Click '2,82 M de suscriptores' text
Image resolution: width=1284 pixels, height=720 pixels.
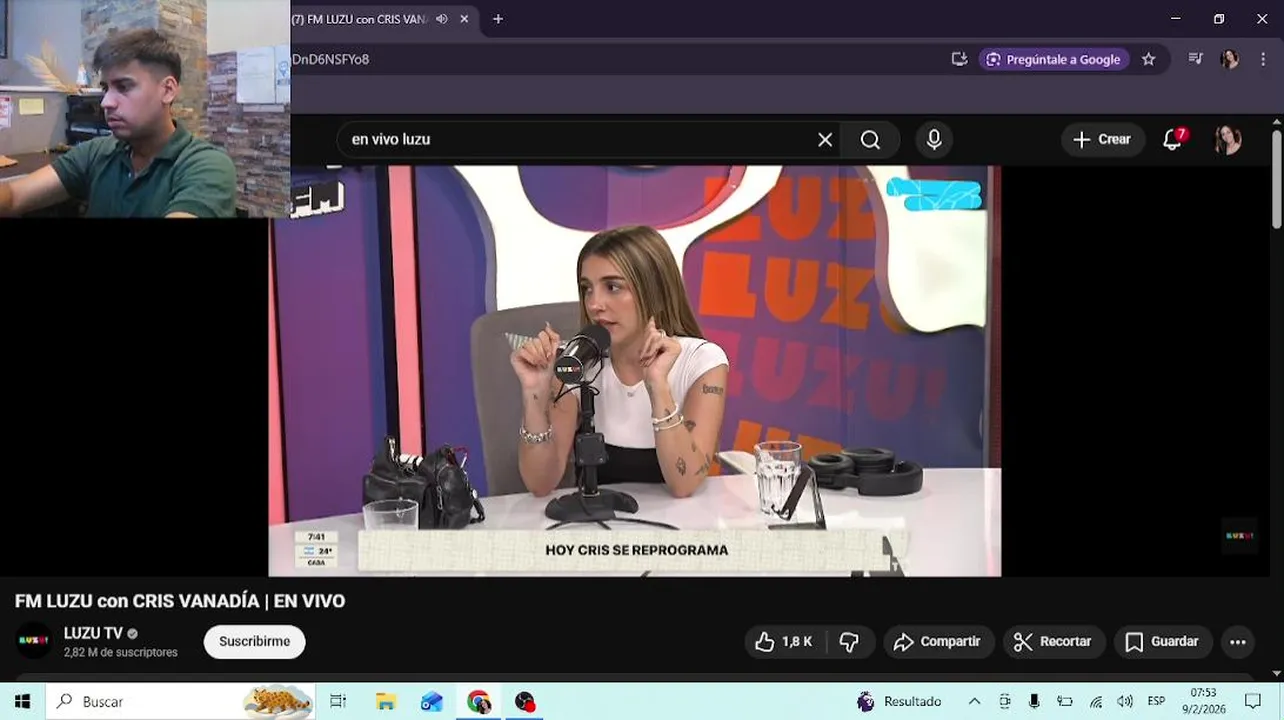(121, 652)
